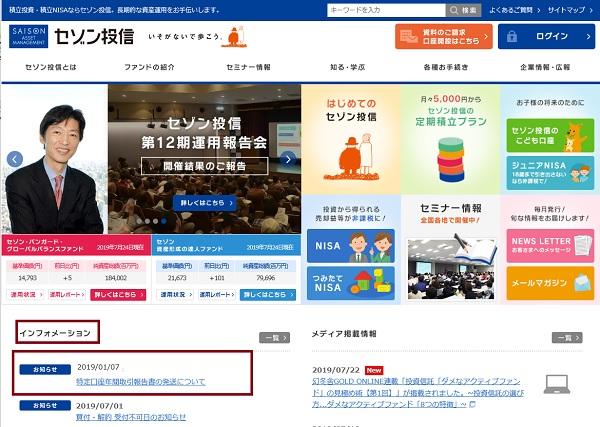Click the セゾン資産形成の達人ファンド header
The width and height of the screenshot is (600, 427).
[226, 245]
